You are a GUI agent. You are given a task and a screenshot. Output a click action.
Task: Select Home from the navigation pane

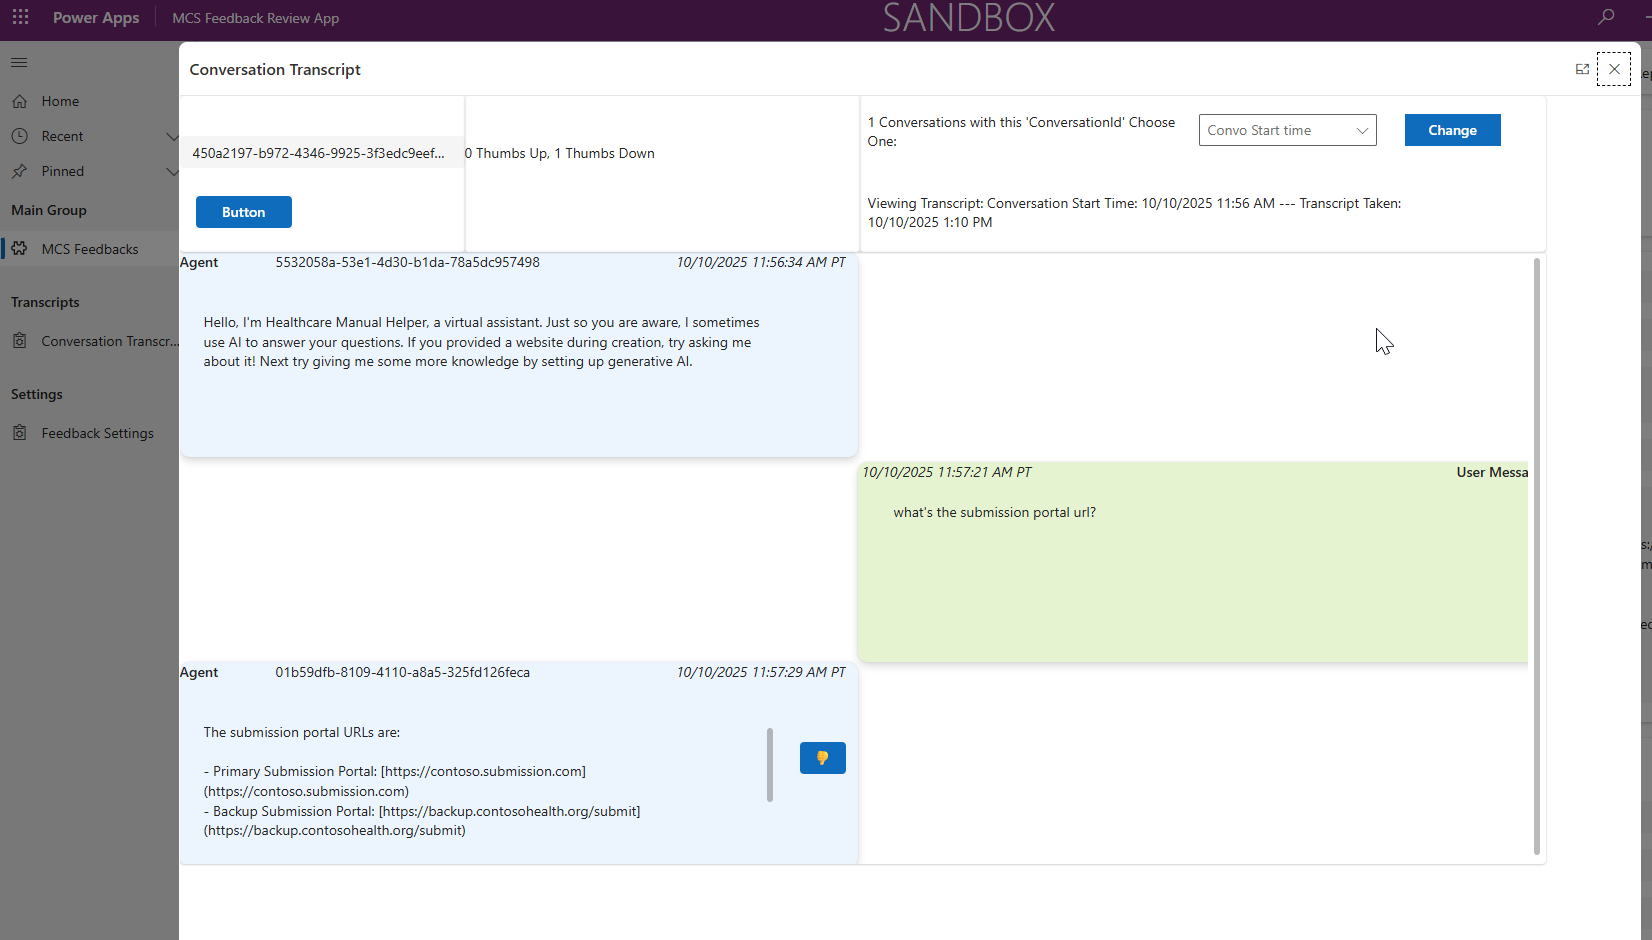point(60,101)
